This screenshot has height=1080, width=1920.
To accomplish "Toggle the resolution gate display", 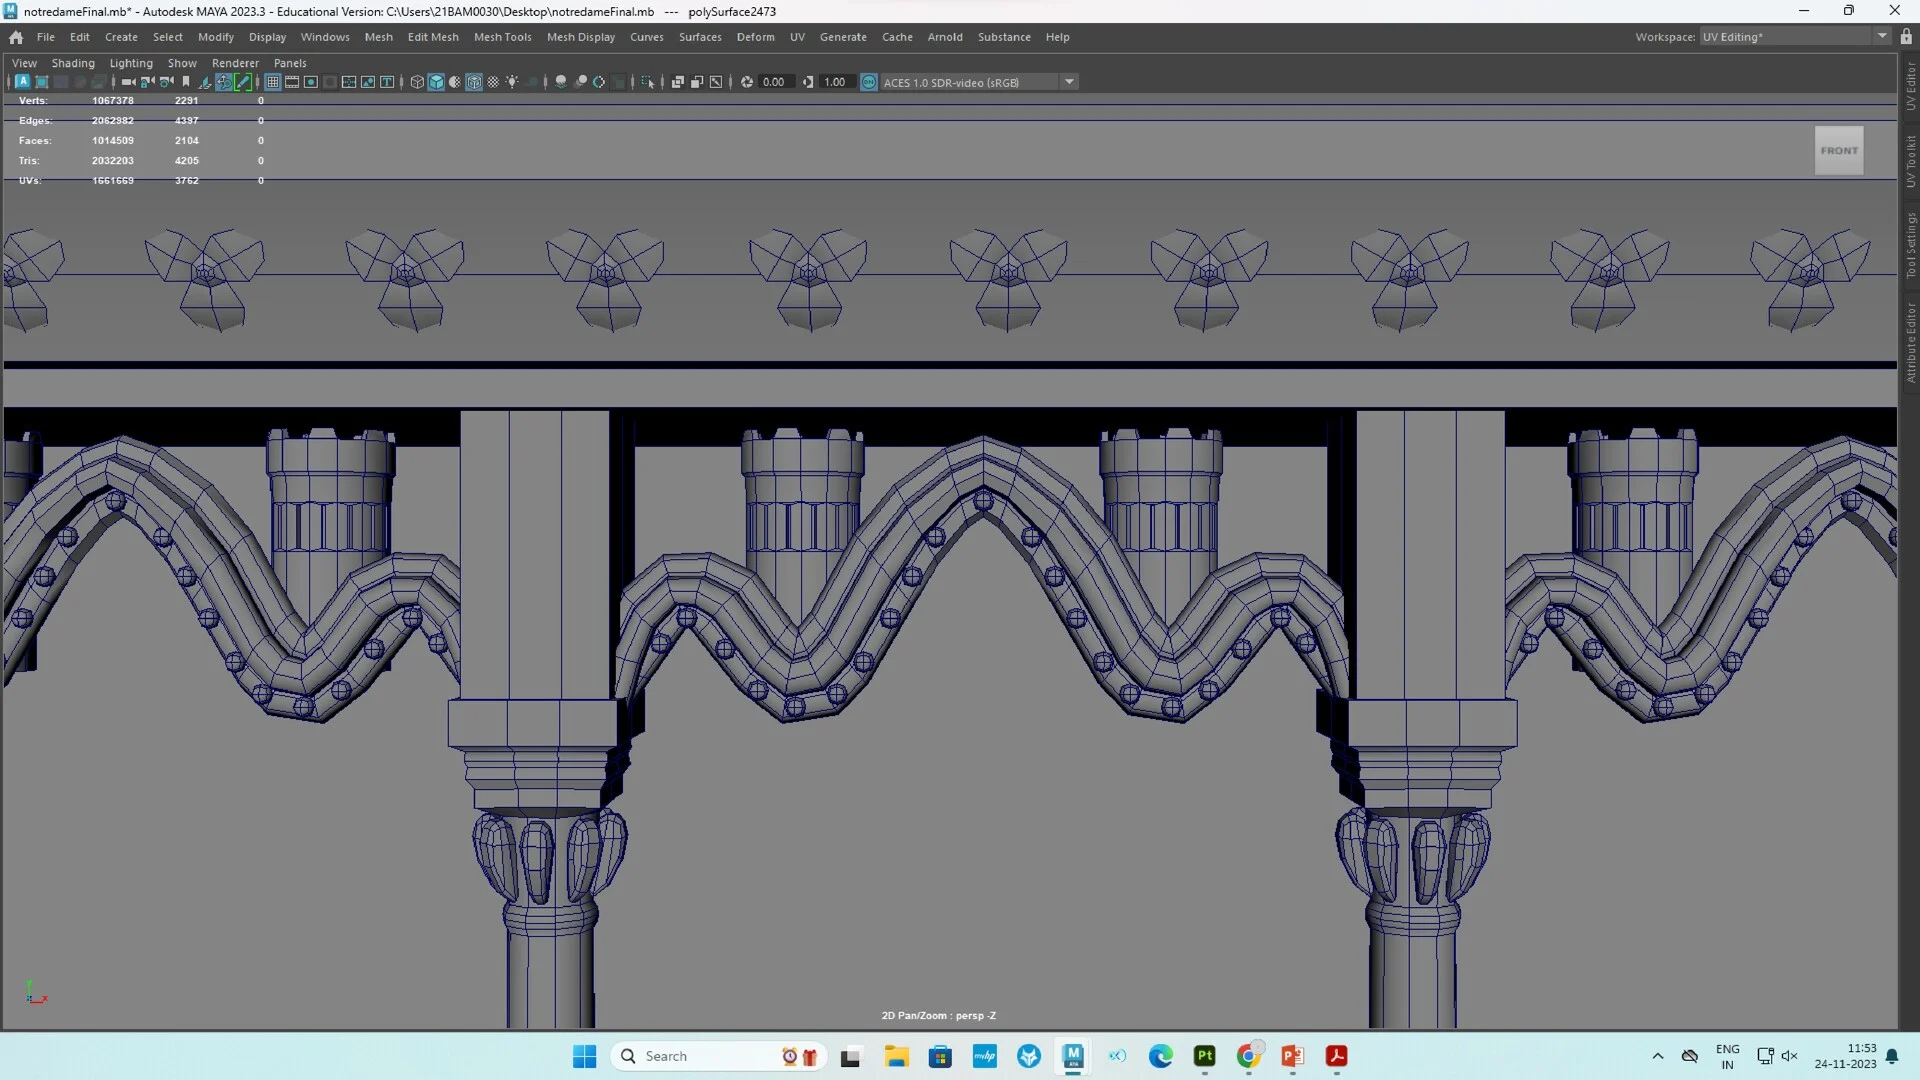I will 310,82.
